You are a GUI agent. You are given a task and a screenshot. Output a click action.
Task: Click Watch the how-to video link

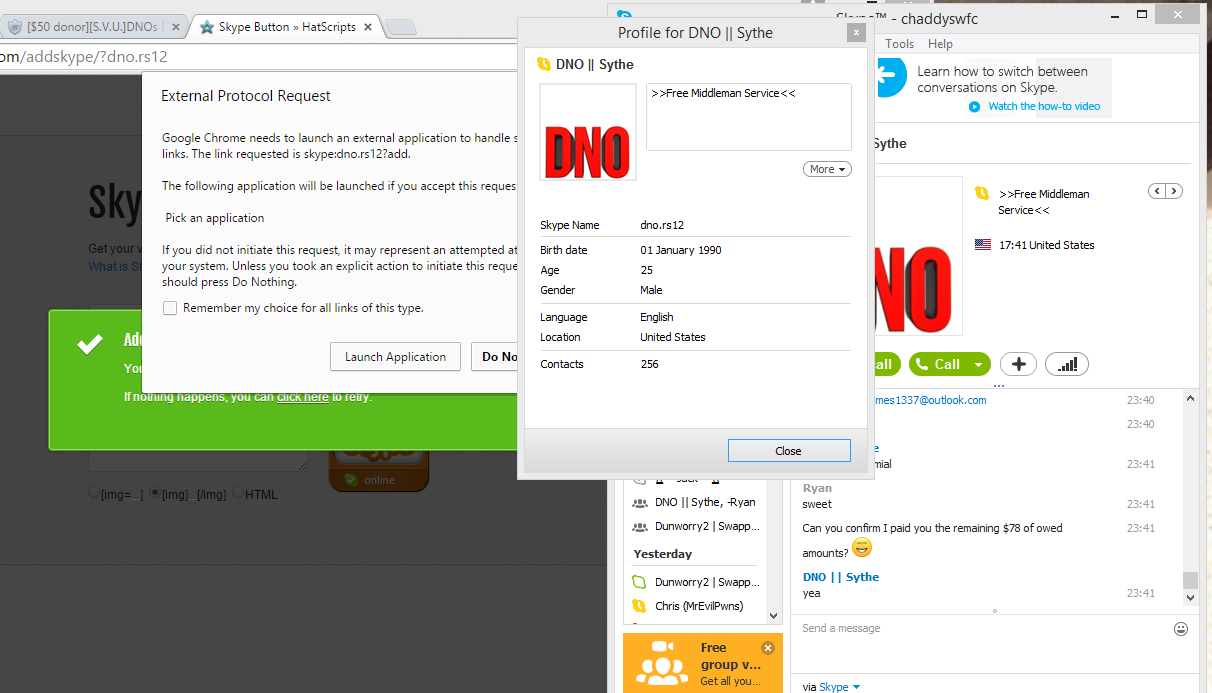pos(1044,106)
